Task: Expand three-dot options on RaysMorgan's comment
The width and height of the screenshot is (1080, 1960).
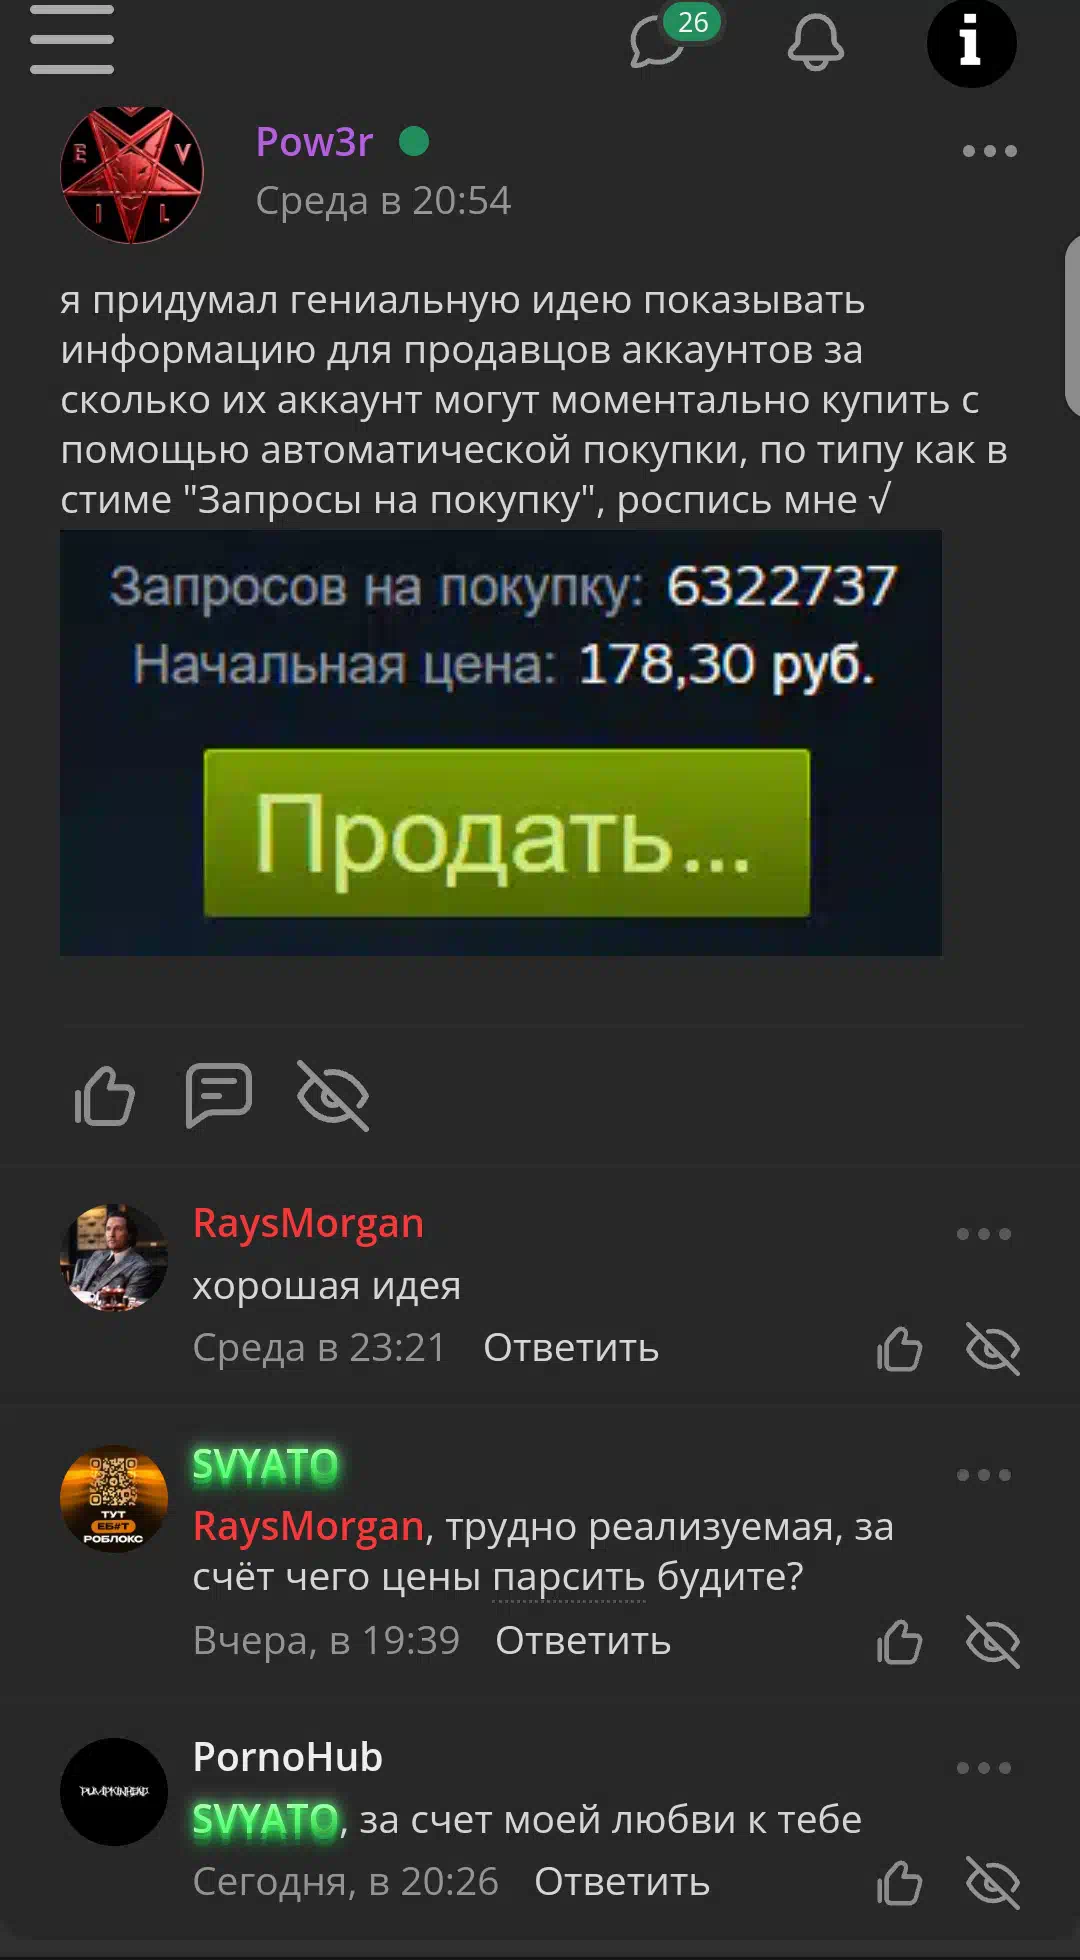Action: [x=984, y=1234]
